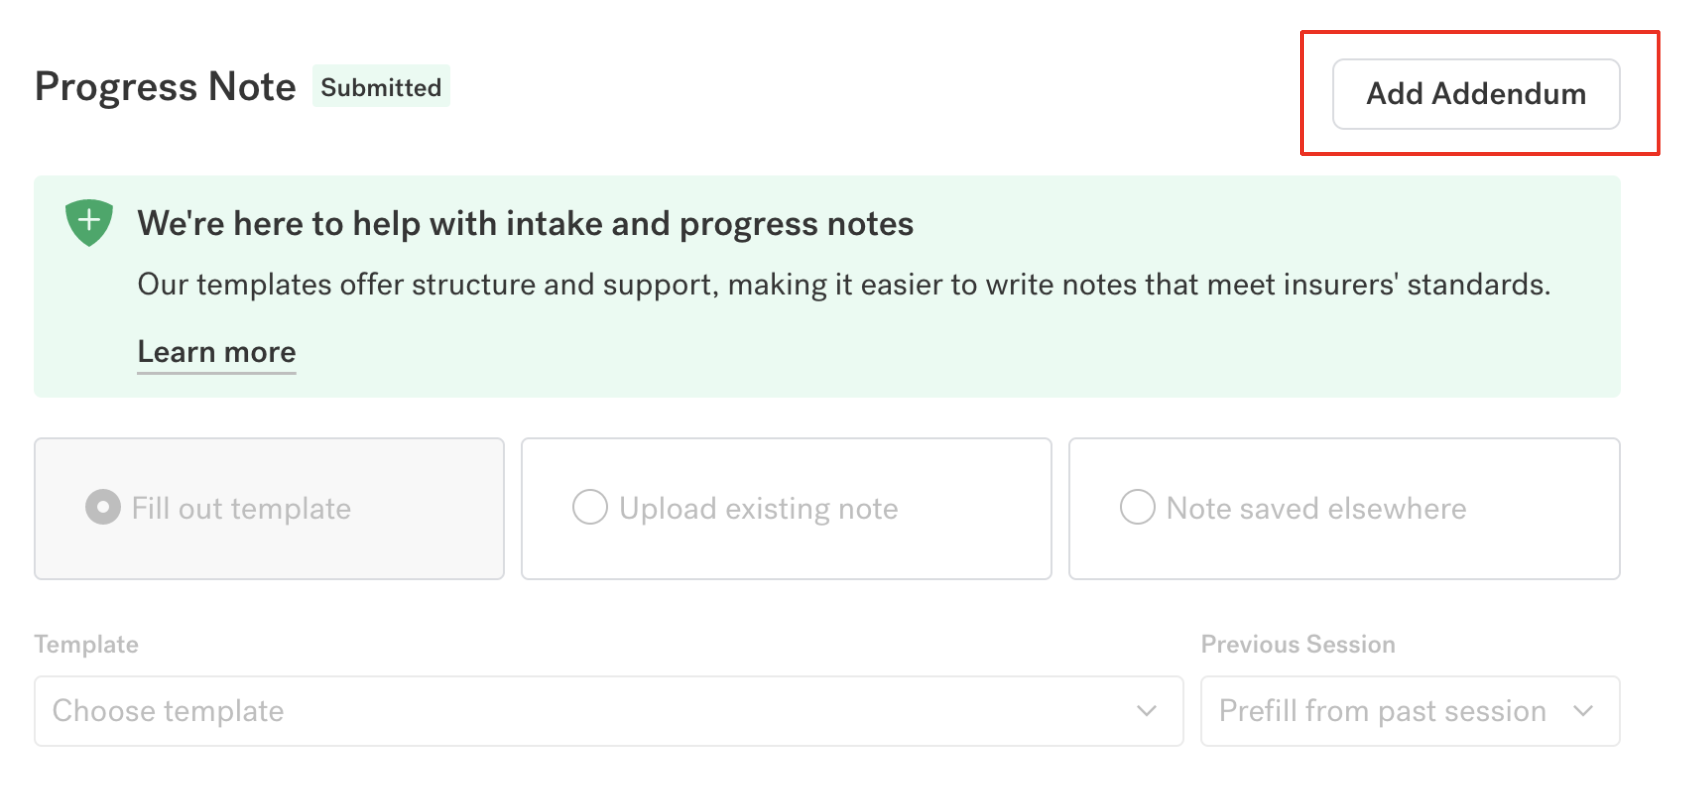Click the banner title about intake notes
Image resolution: width=1686 pixels, height=796 pixels.
coord(525,224)
